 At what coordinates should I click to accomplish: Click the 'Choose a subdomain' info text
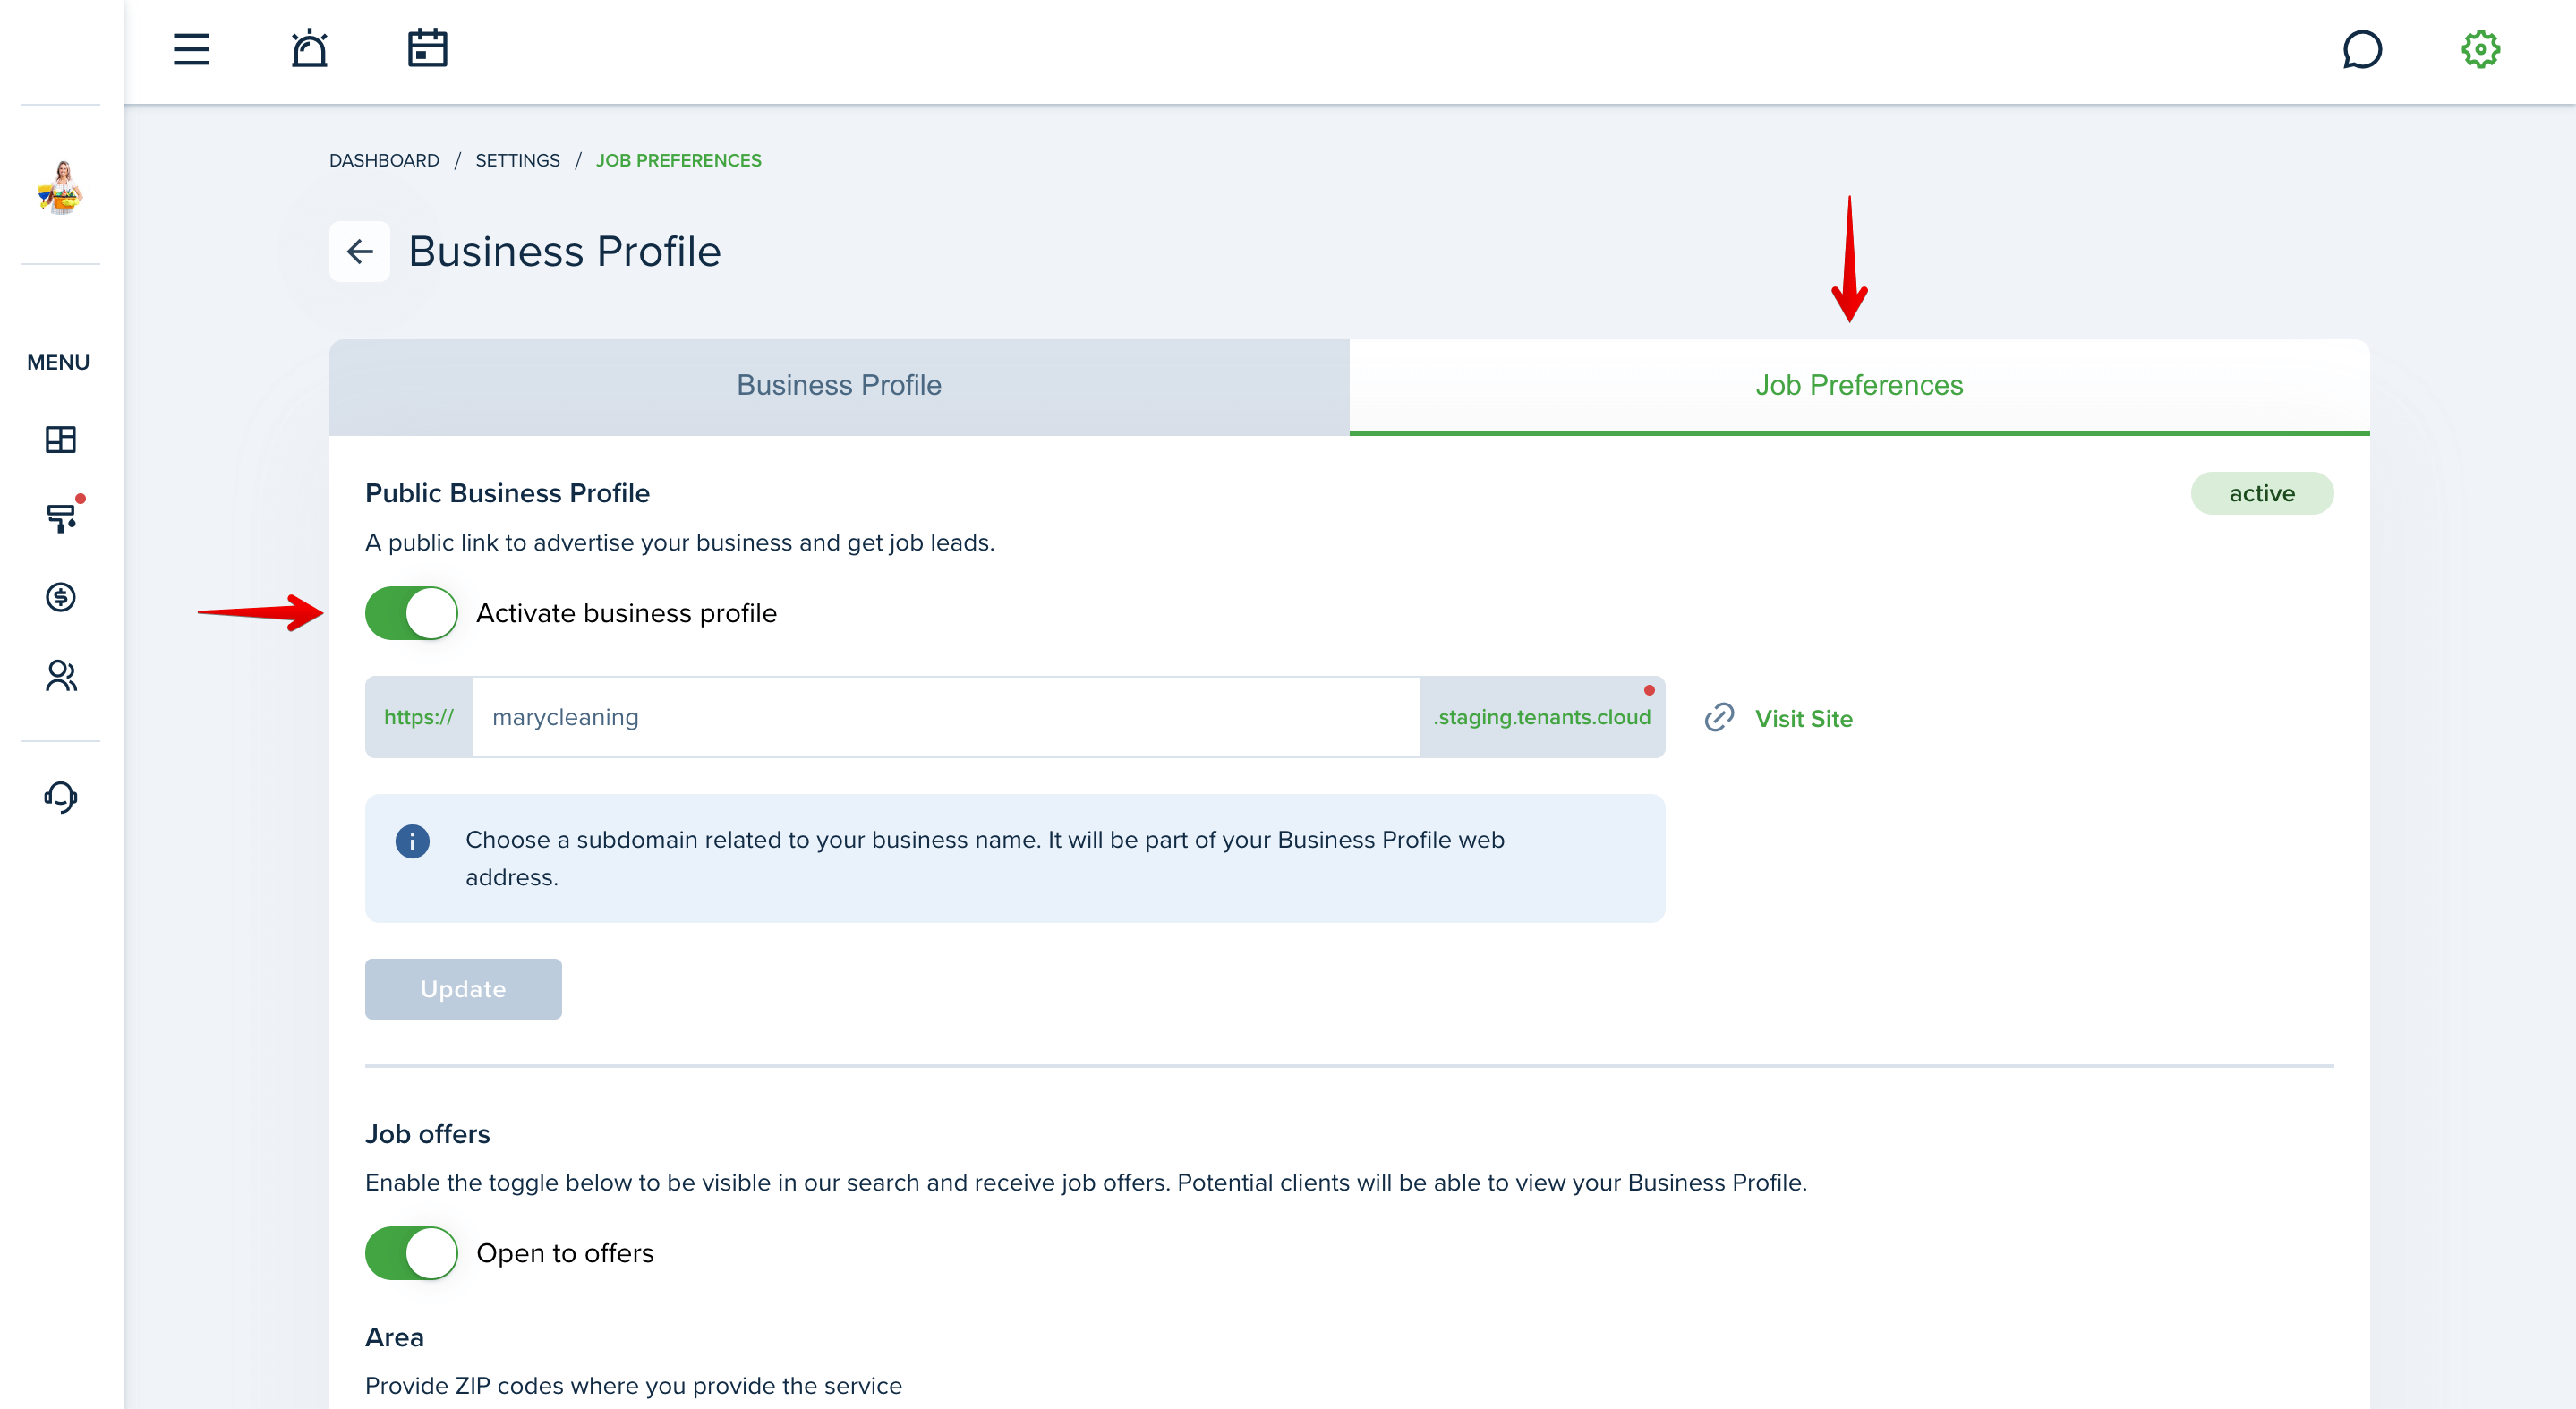click(985, 858)
